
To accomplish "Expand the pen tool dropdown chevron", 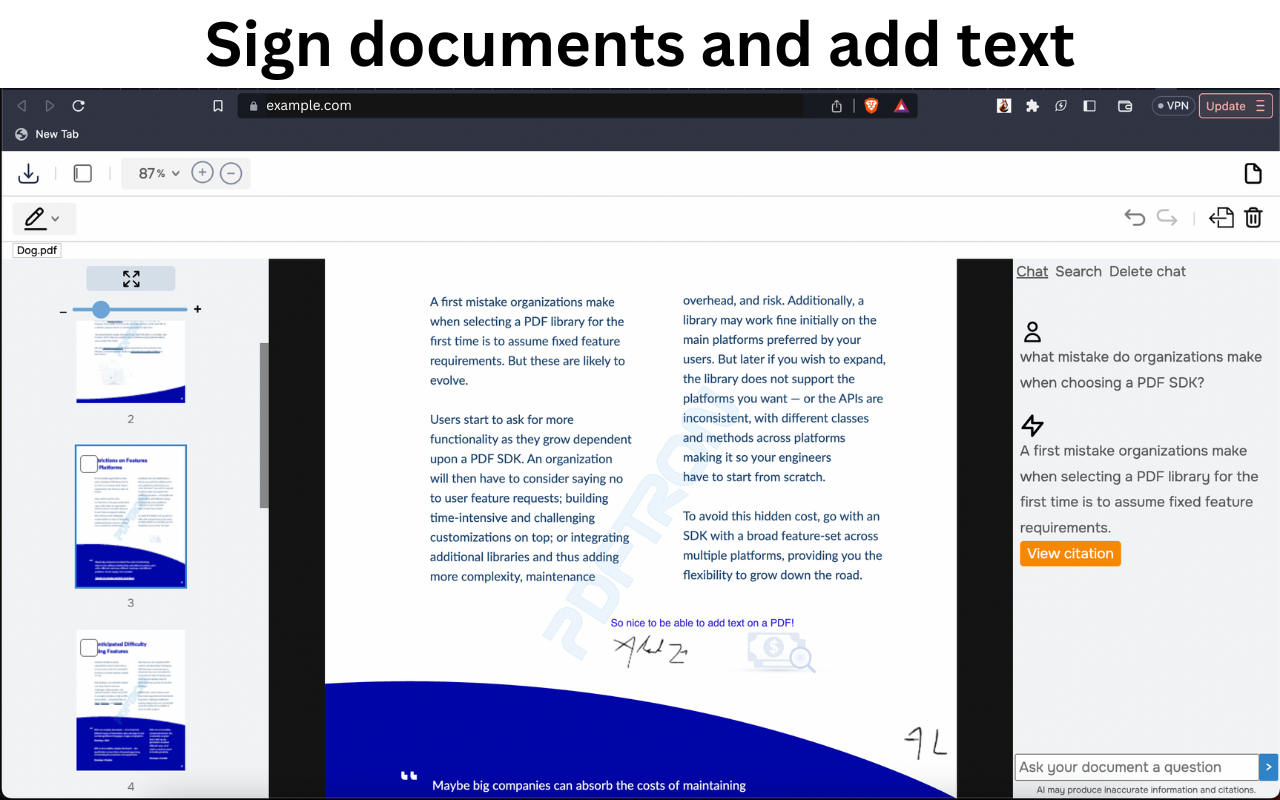I will click(56, 219).
